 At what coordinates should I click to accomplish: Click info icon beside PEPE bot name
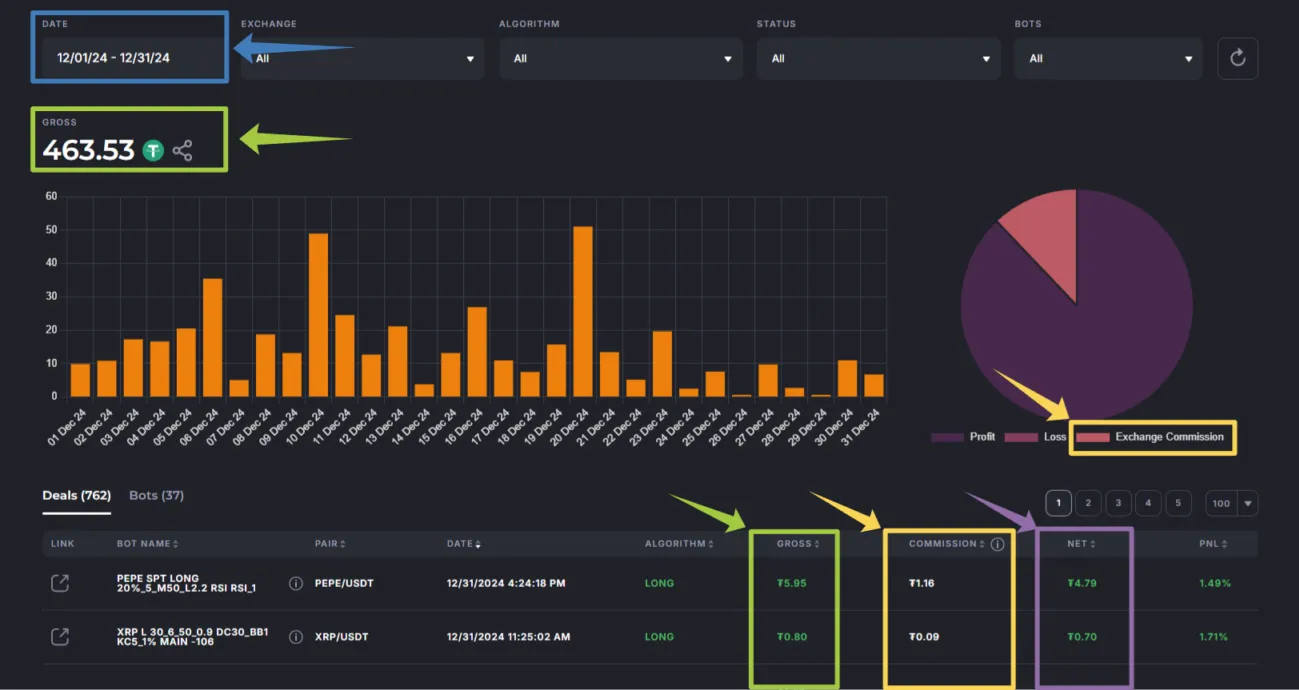pyautogui.click(x=296, y=583)
